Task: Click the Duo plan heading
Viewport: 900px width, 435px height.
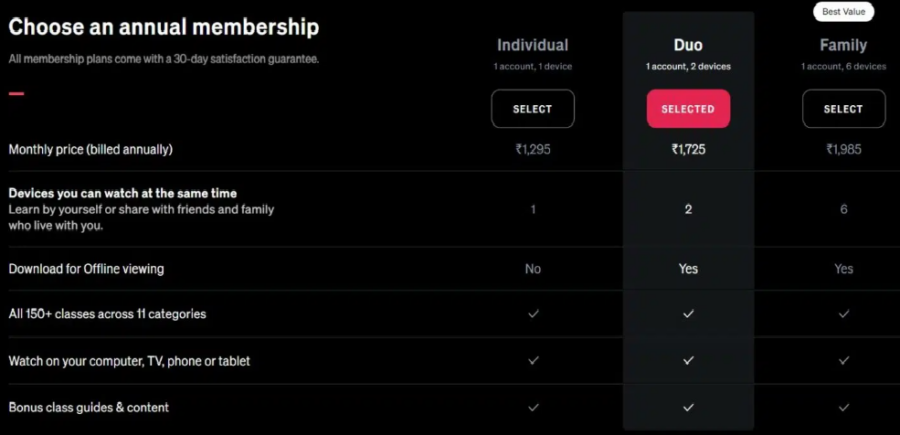Action: coord(688,45)
